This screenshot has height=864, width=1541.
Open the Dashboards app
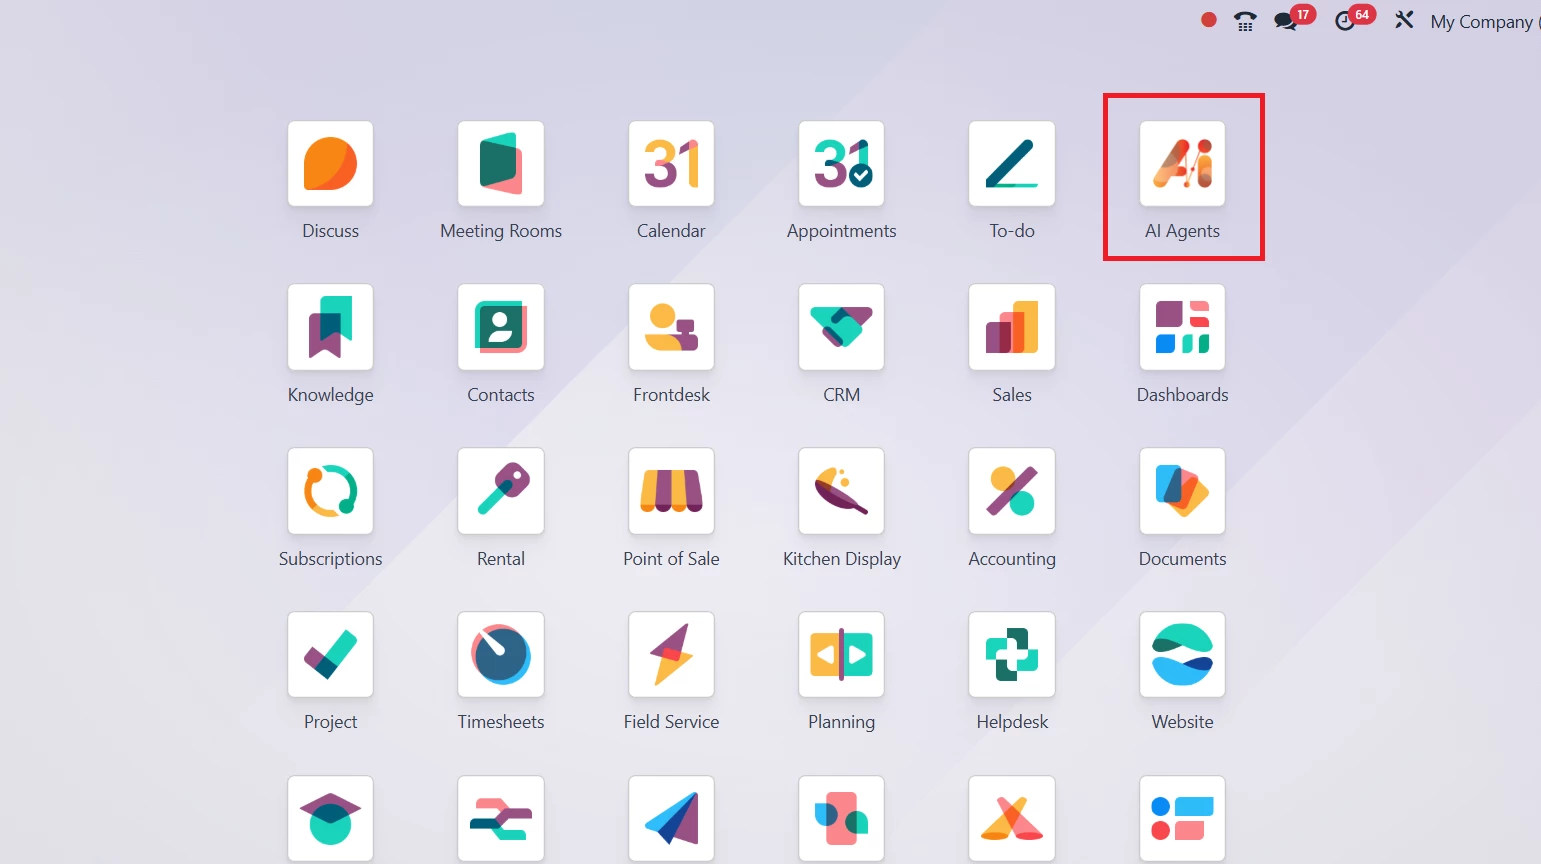(1182, 327)
